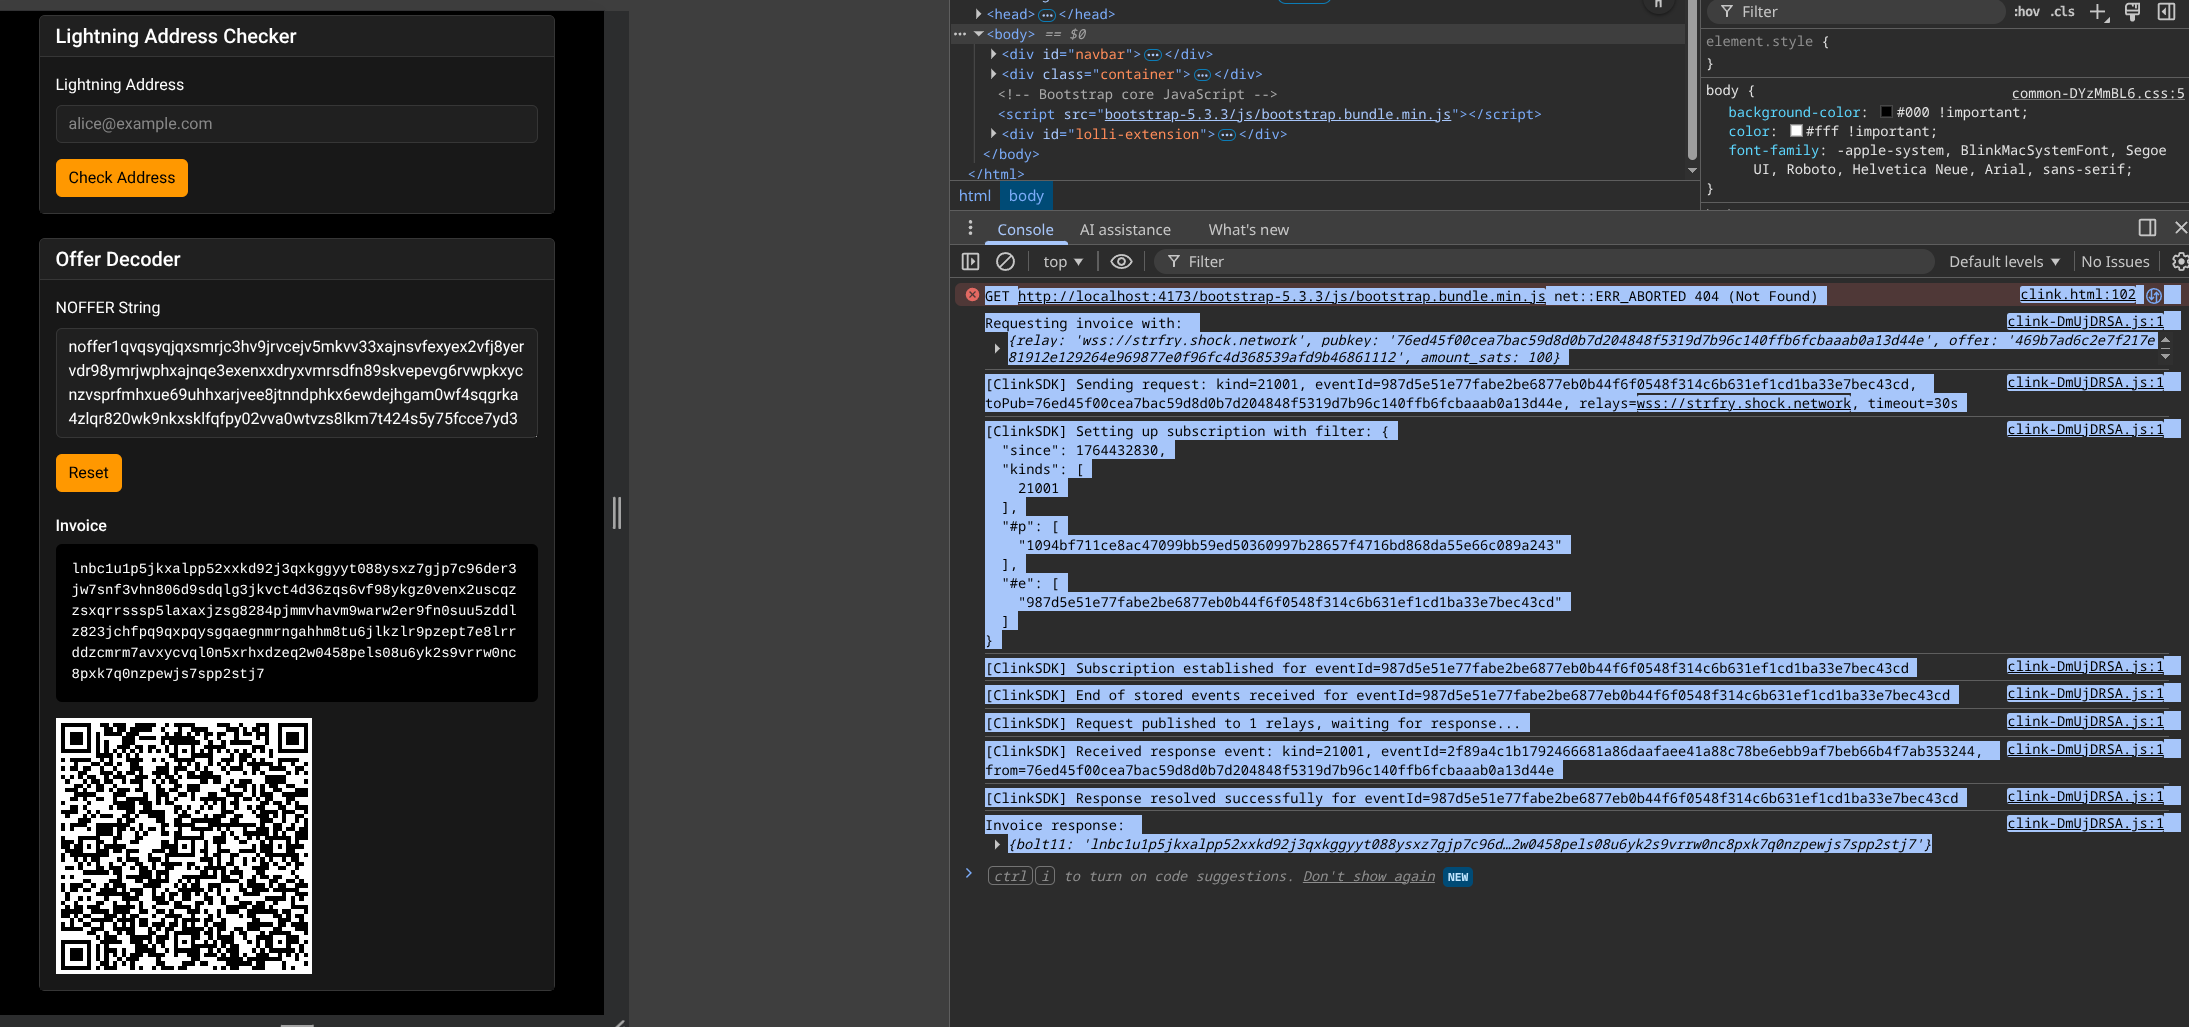Image resolution: width=2189 pixels, height=1027 pixels.
Task: Clear the console with the ban icon
Action: 1005,262
